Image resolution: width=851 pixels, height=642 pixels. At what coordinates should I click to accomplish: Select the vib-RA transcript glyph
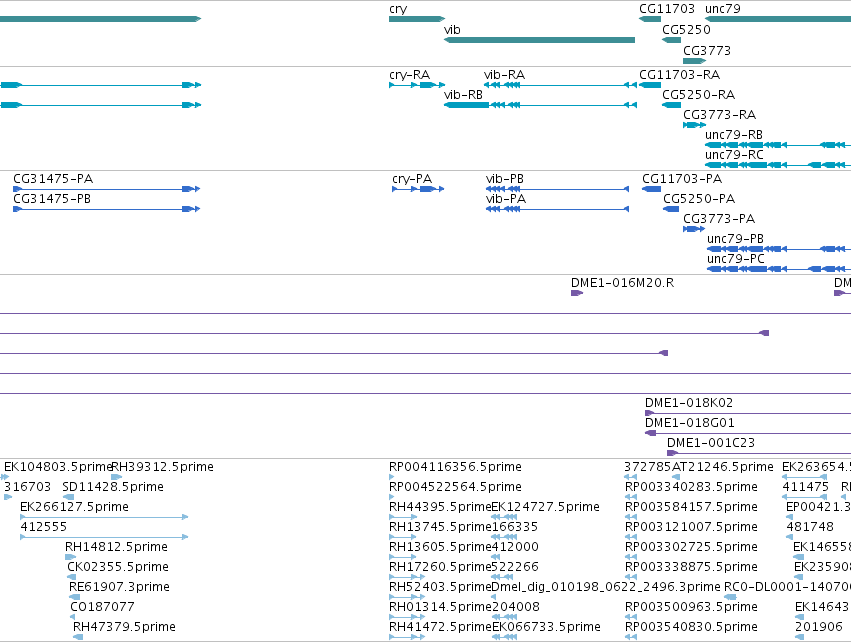tap(560, 85)
